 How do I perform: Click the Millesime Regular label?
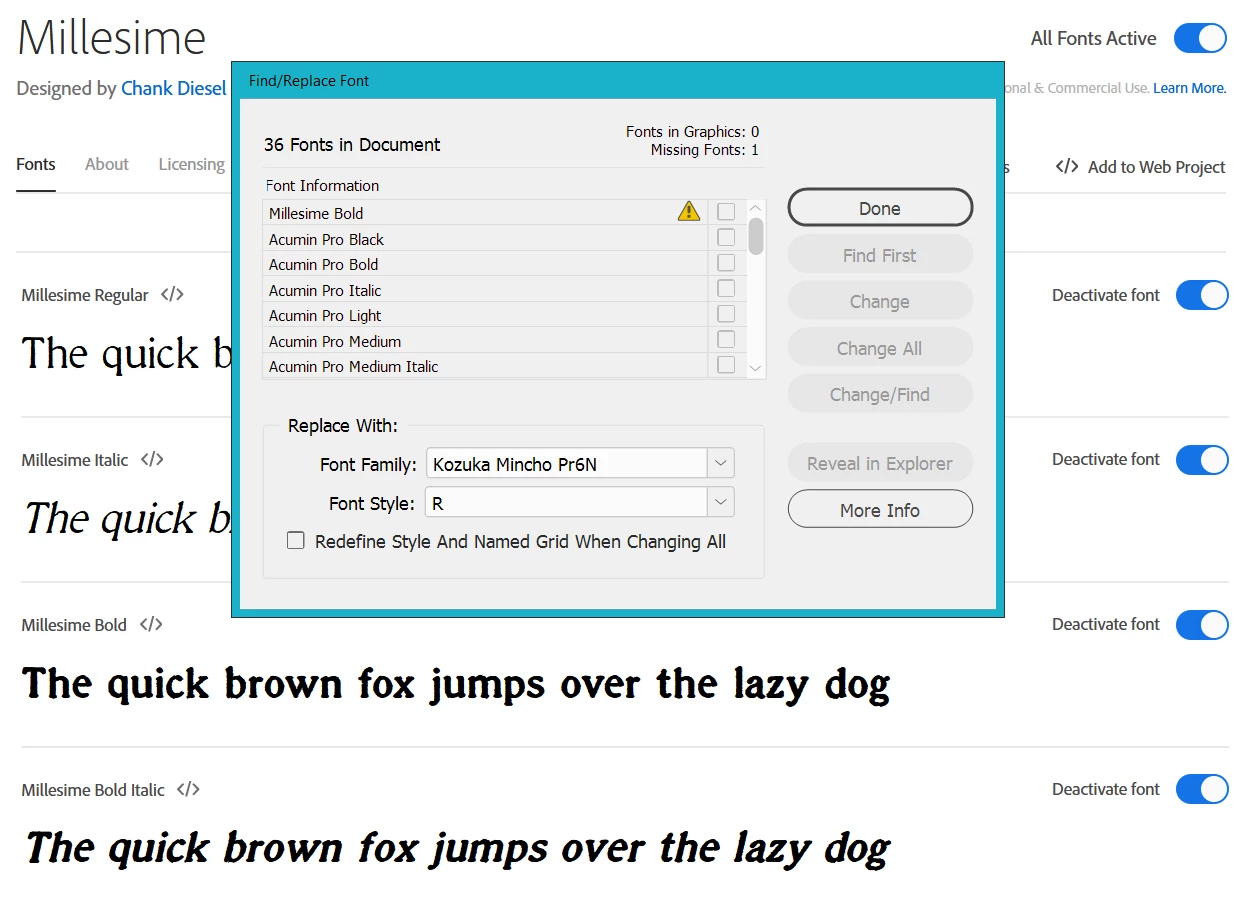pyautogui.click(x=85, y=295)
